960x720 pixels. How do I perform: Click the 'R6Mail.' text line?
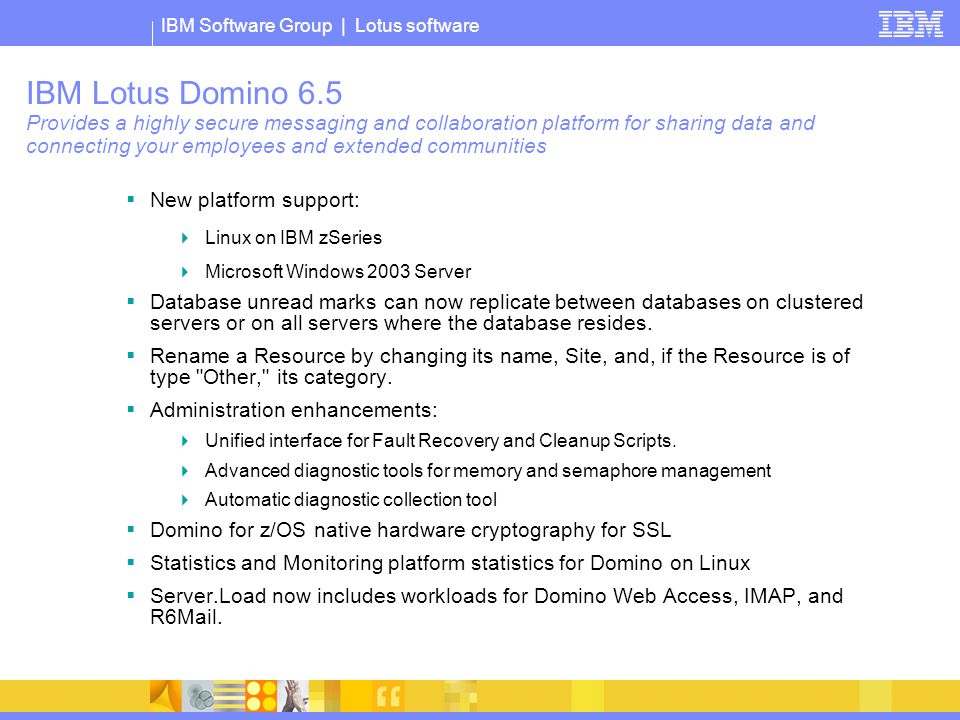186,617
